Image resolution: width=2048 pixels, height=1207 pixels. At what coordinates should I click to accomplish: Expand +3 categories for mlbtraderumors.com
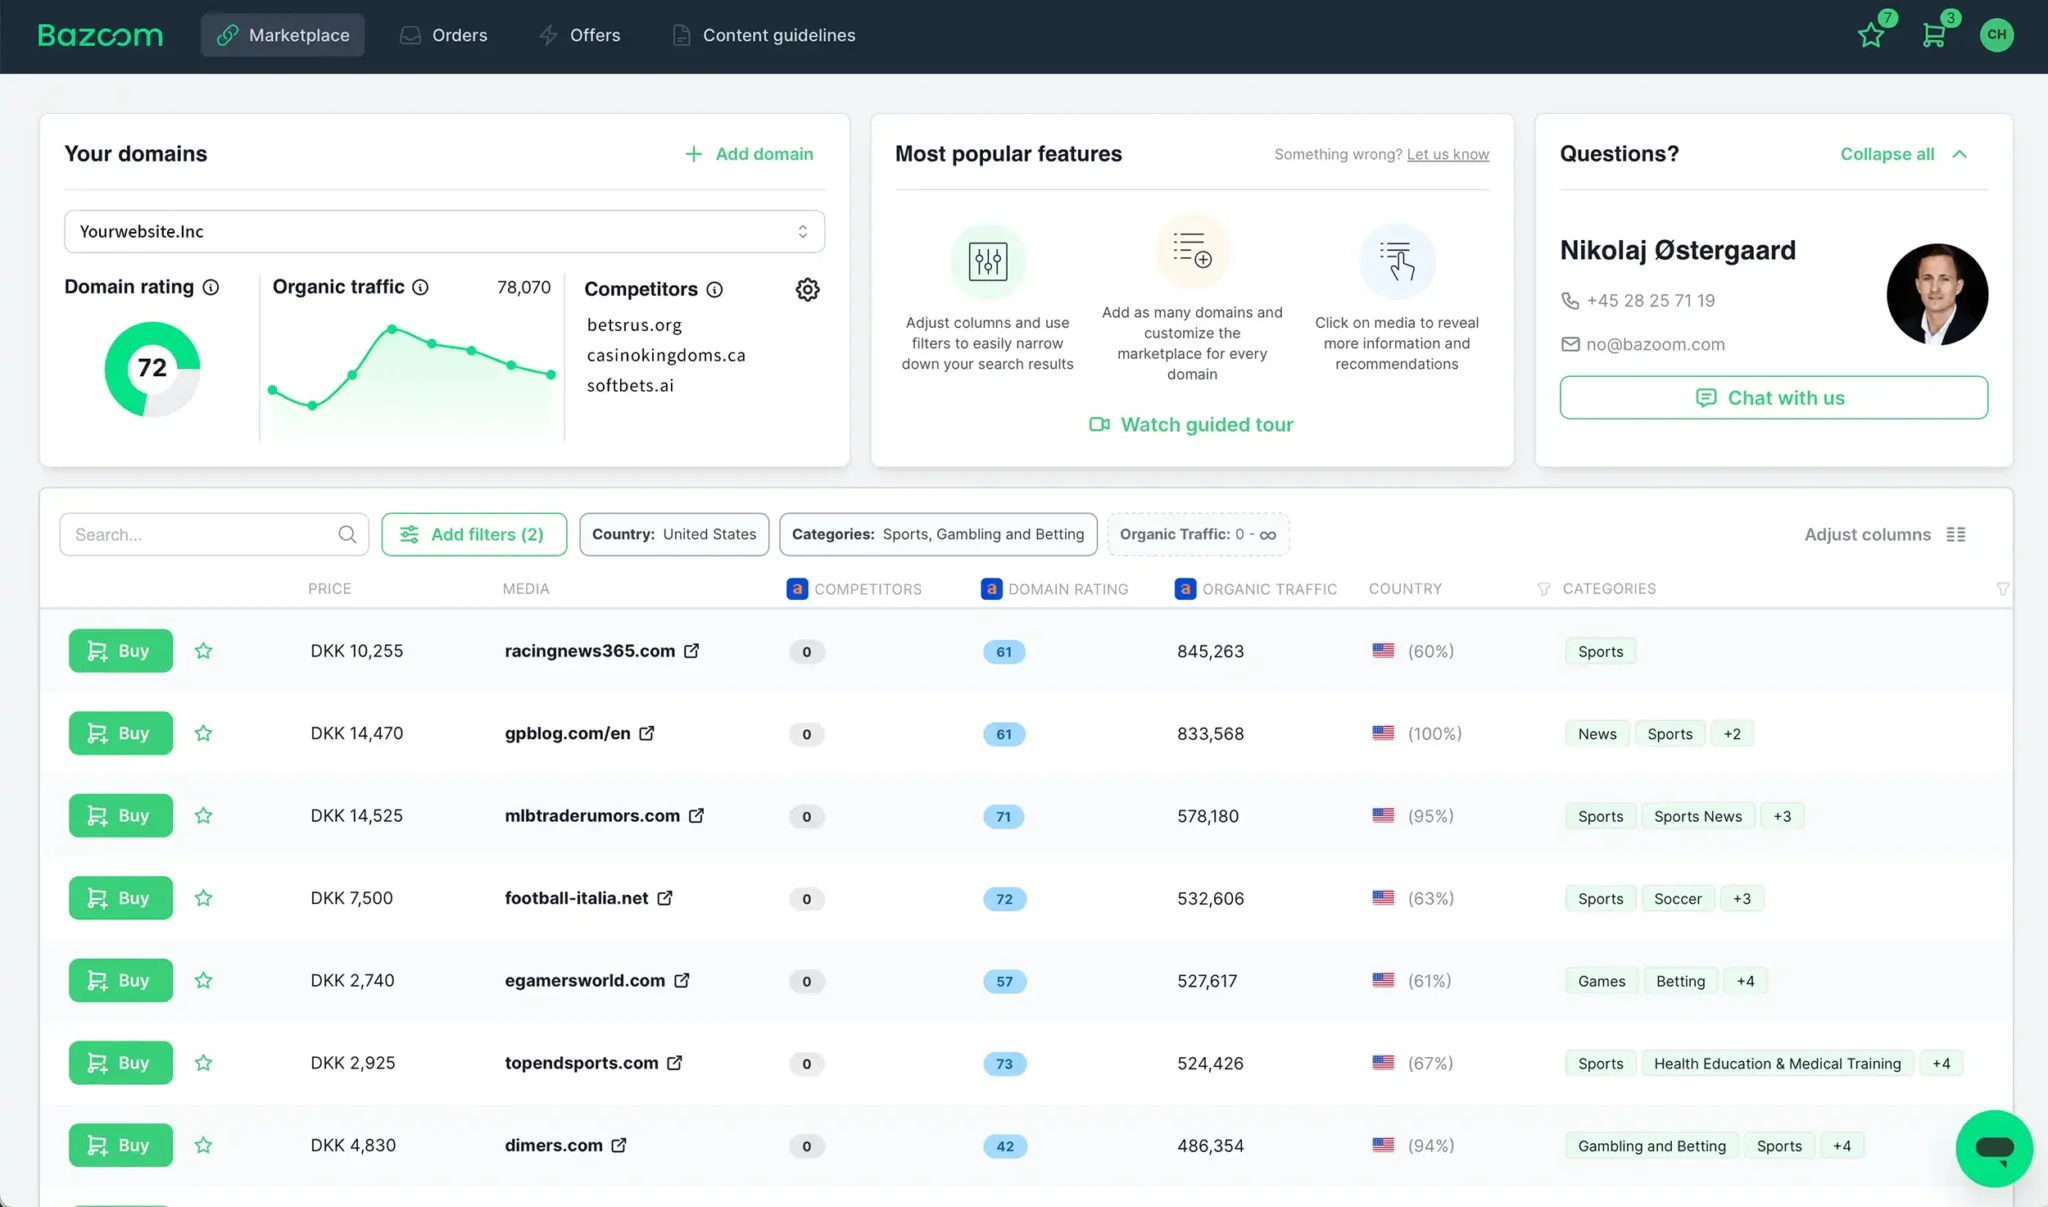click(1781, 816)
